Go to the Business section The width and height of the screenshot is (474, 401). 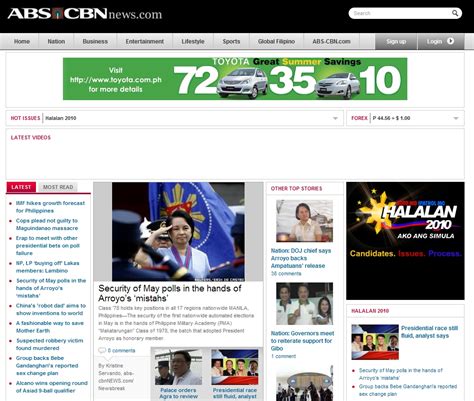click(x=95, y=42)
